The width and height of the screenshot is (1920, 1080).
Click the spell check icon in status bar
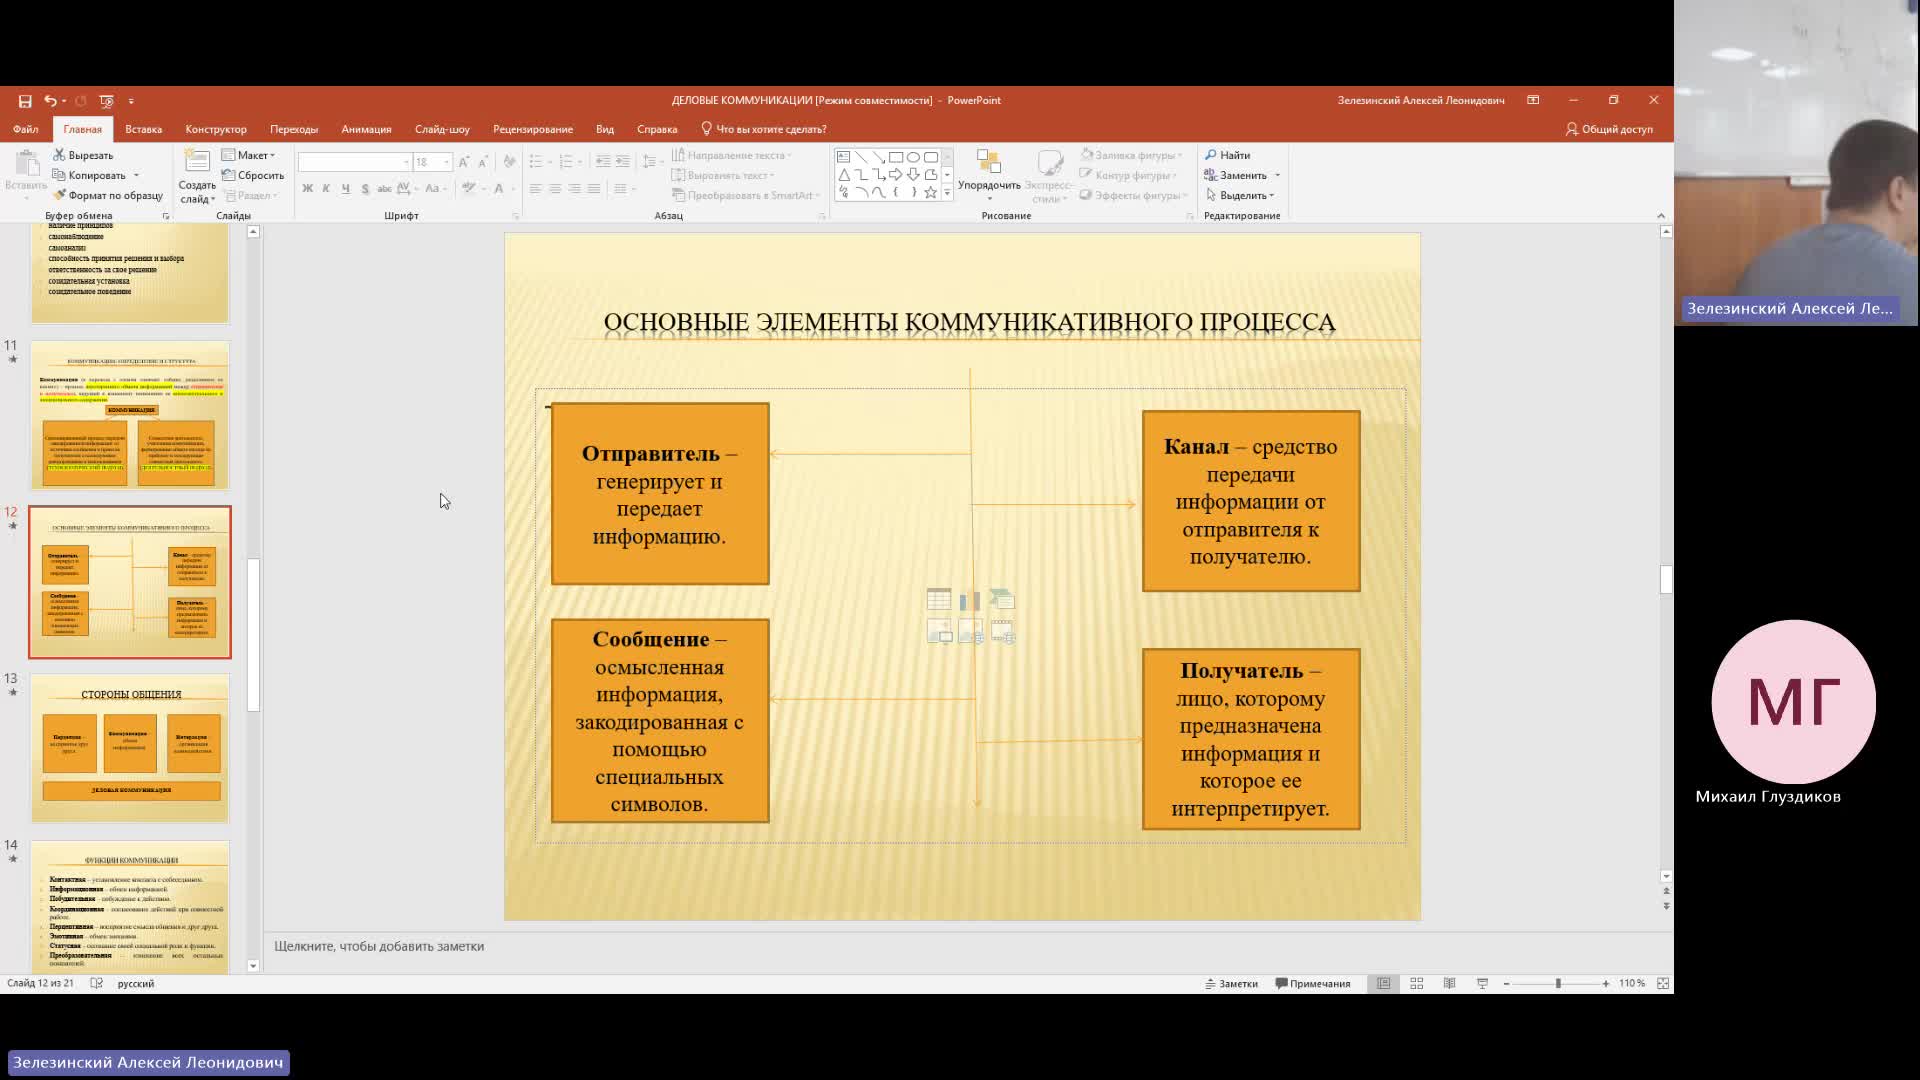(96, 984)
